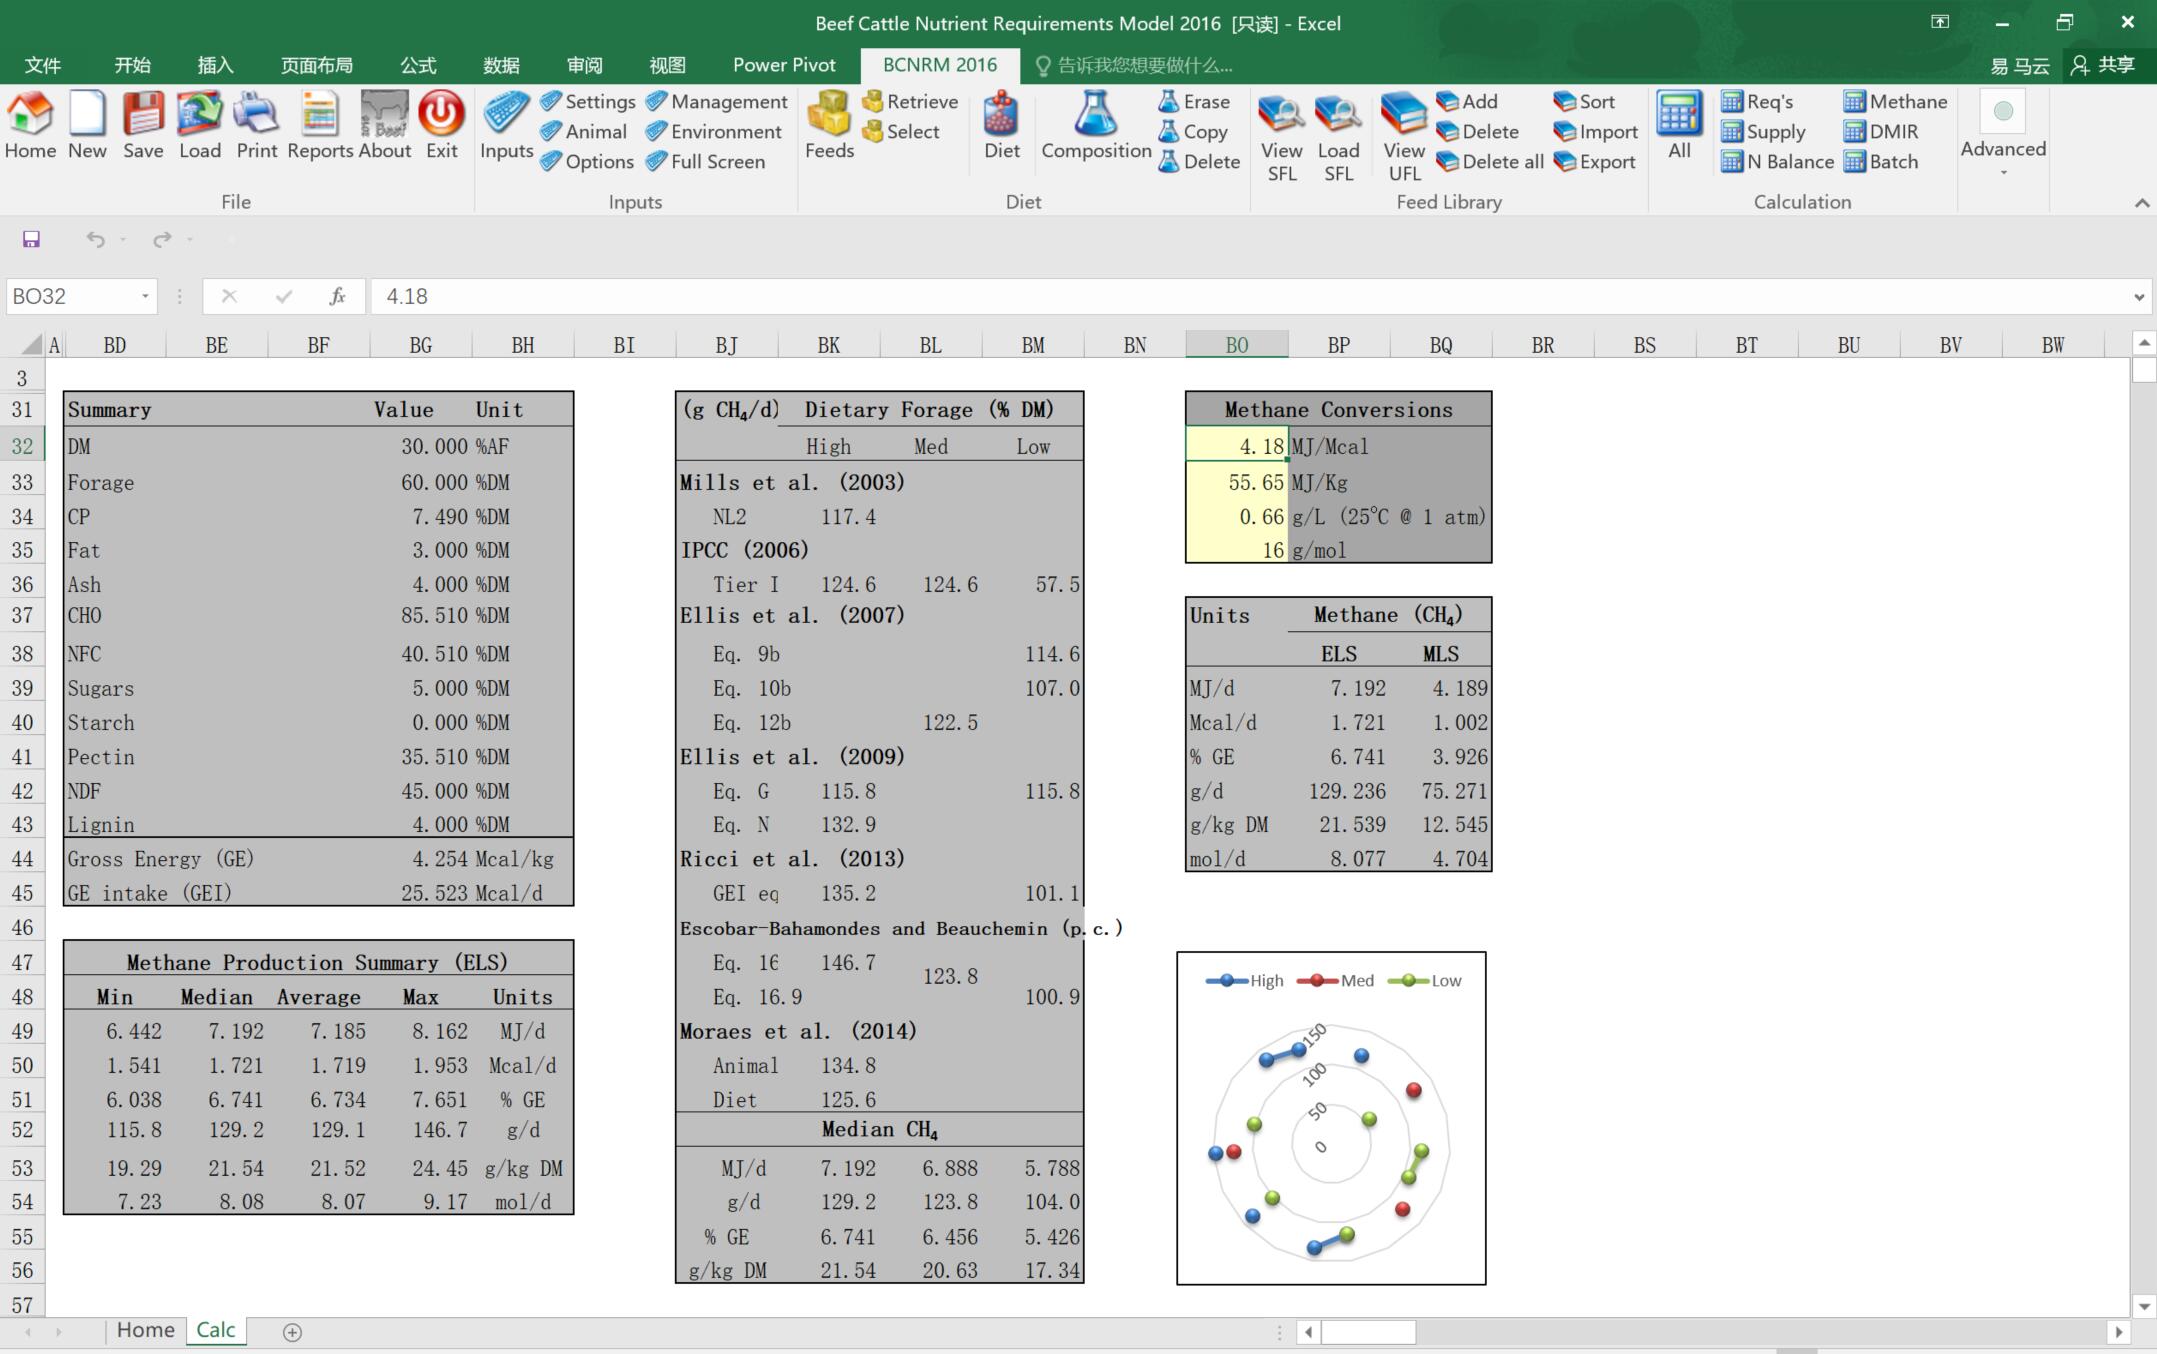The image size is (2157, 1354).
Task: Open the About beef icon
Action: 385,126
